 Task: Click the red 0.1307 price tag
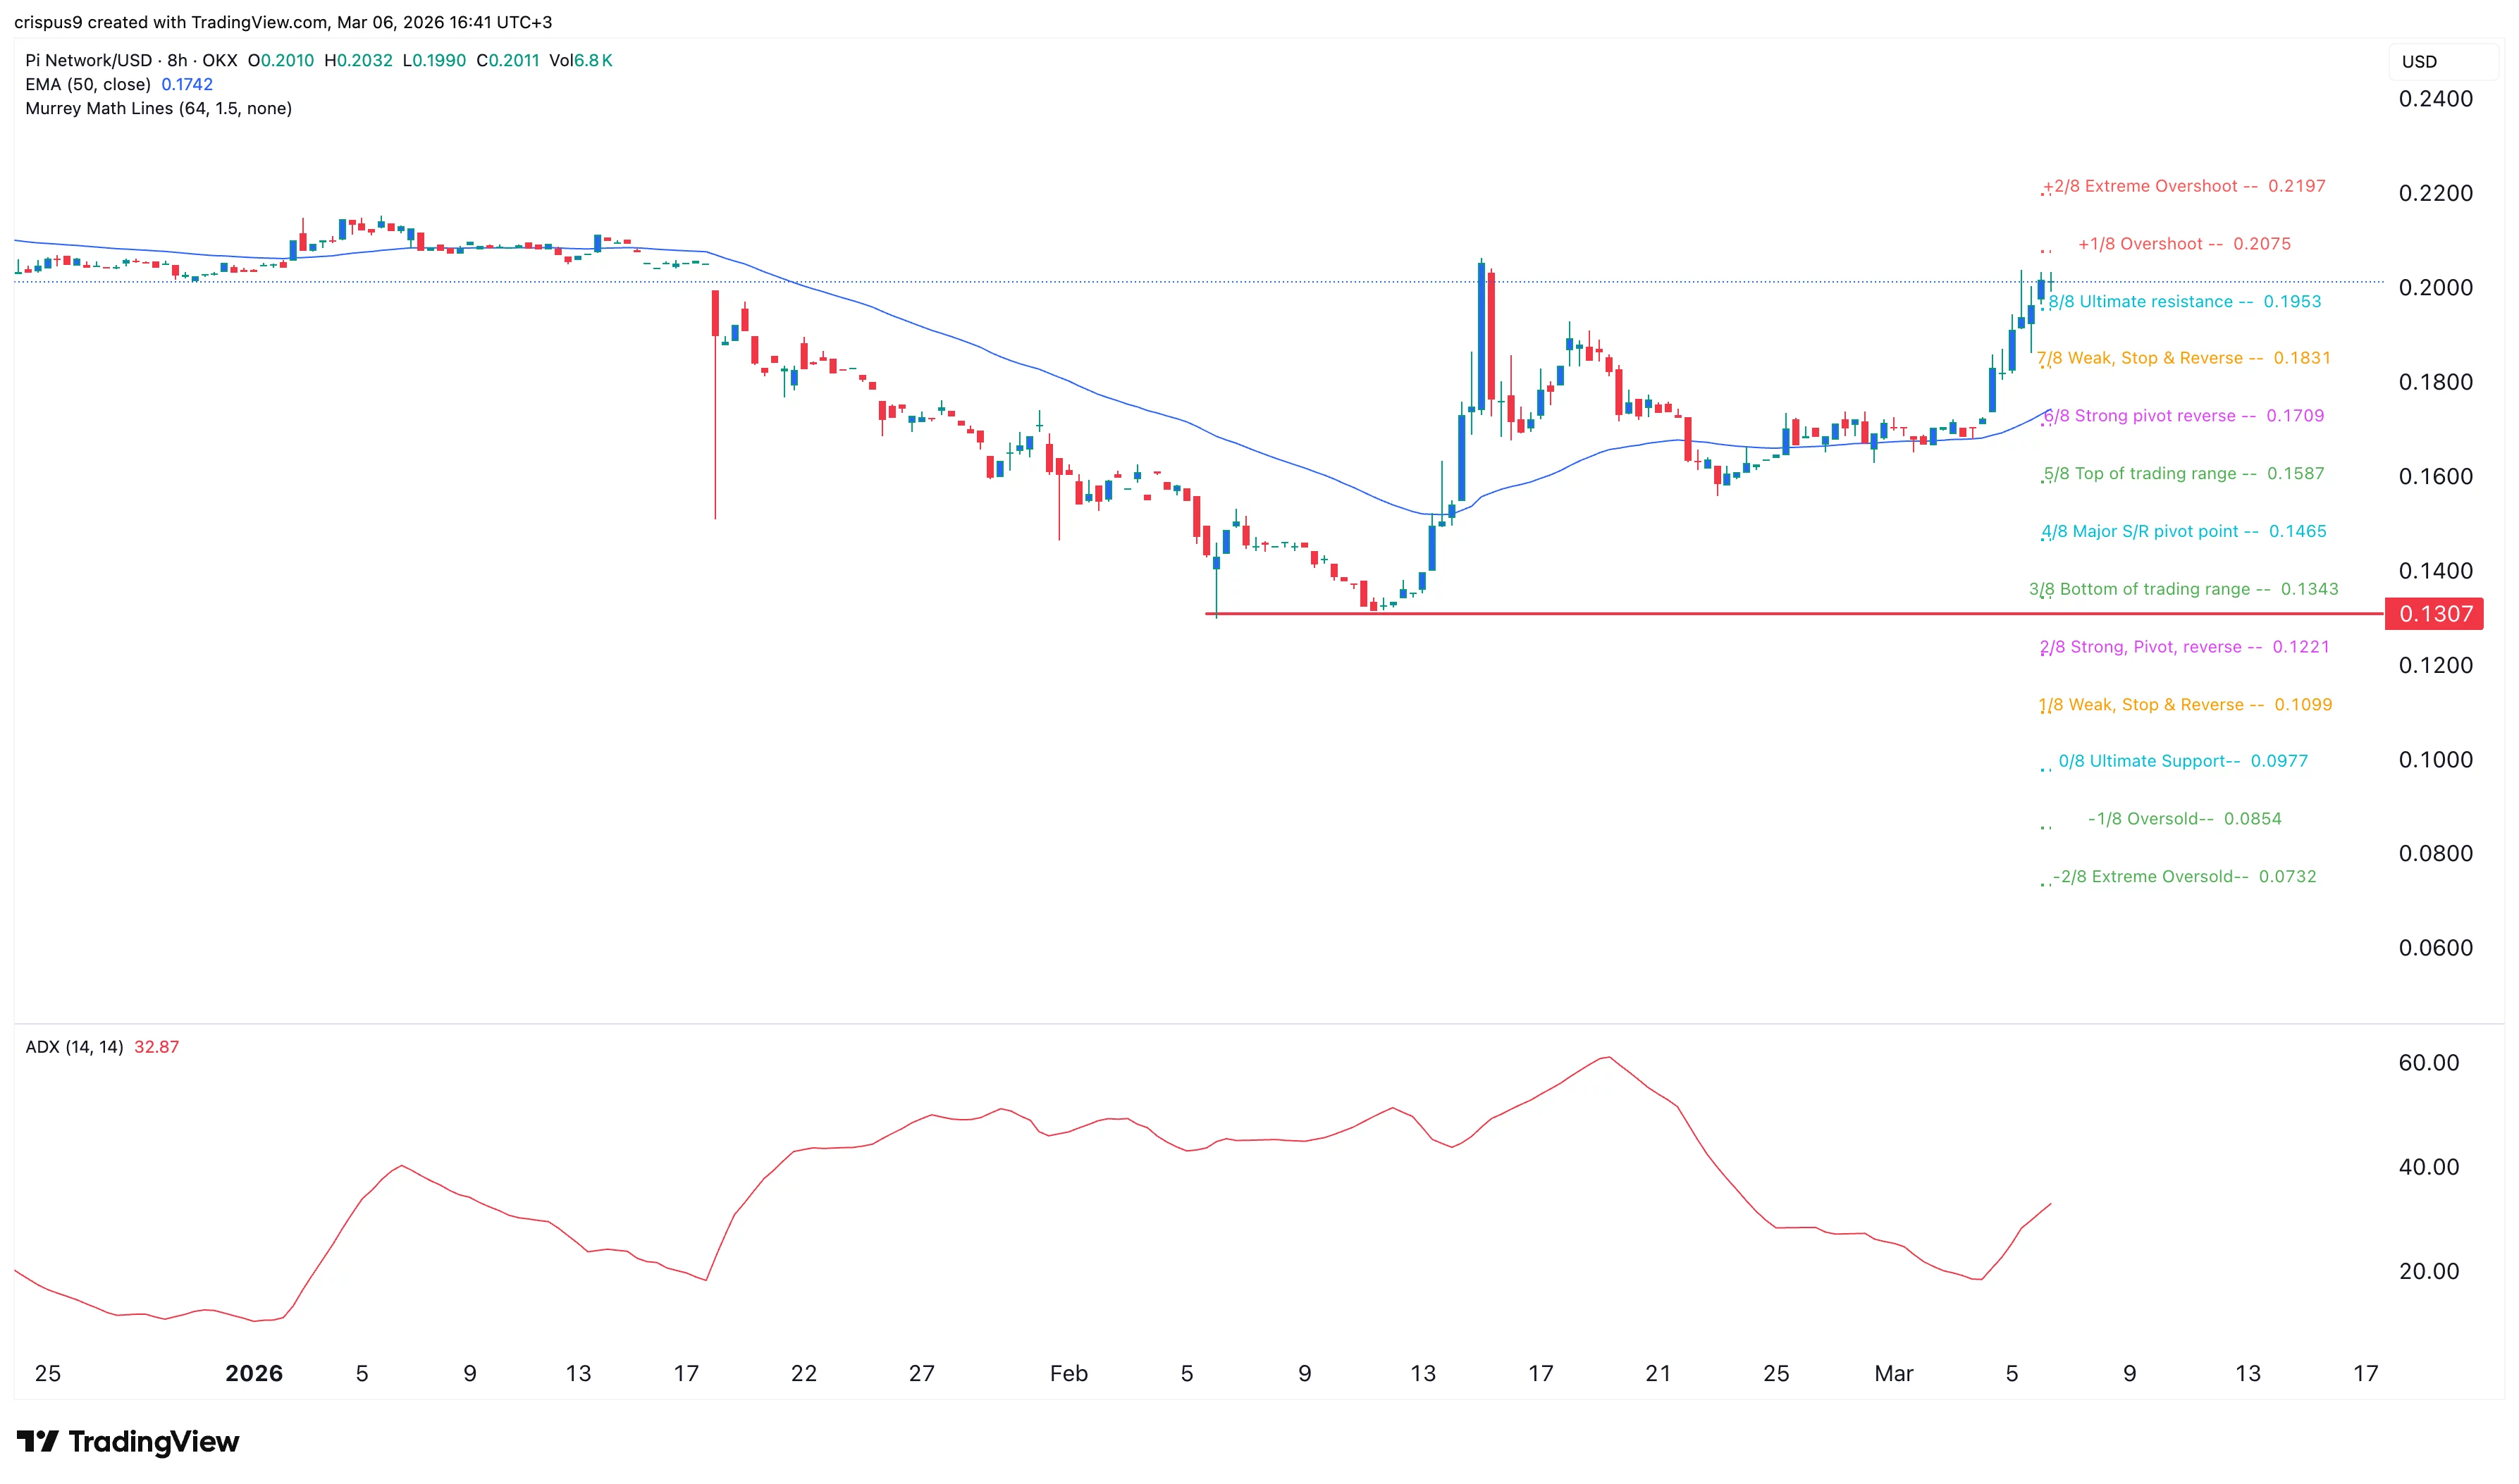2435,615
